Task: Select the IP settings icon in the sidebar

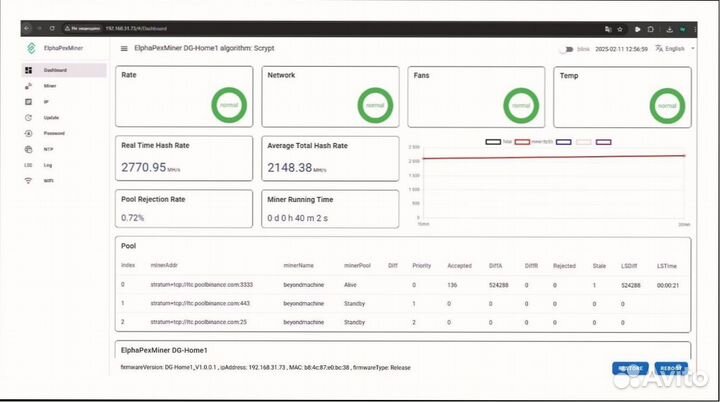Action: click(x=28, y=102)
